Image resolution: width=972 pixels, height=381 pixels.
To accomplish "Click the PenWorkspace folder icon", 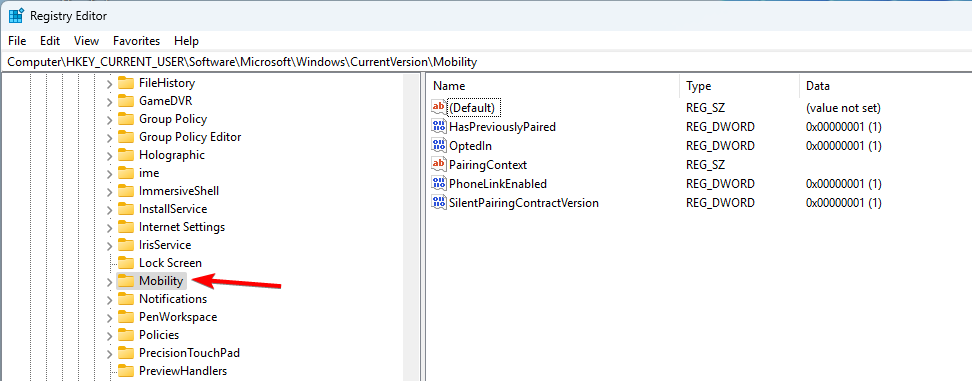I will 126,317.
